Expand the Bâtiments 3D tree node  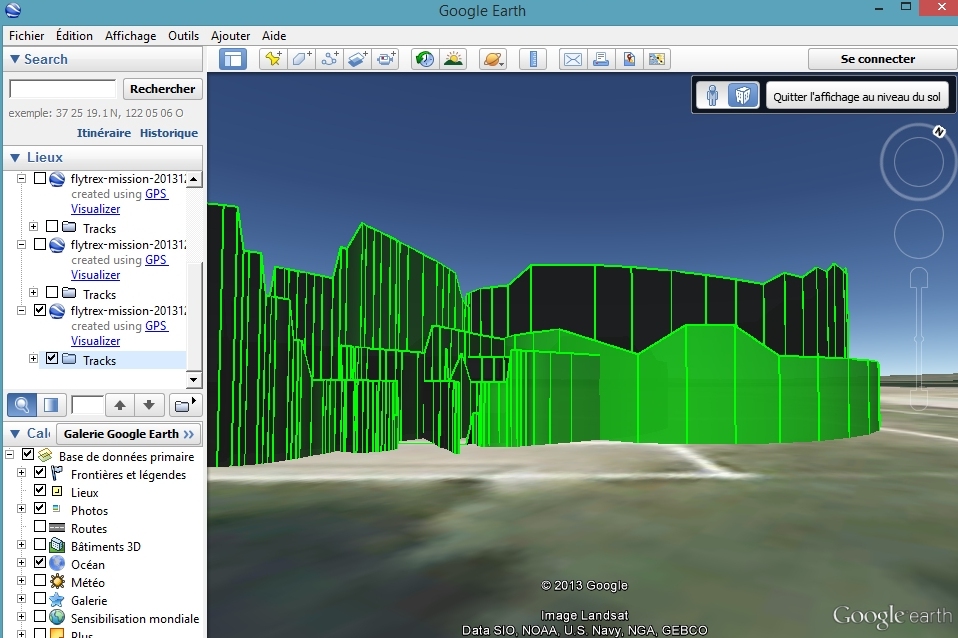pyautogui.click(x=21, y=544)
